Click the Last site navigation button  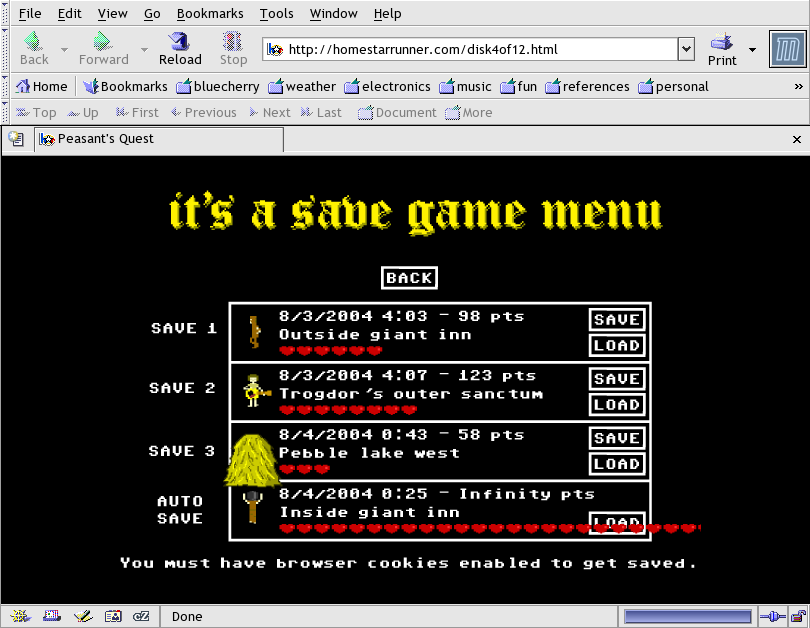tap(321, 113)
